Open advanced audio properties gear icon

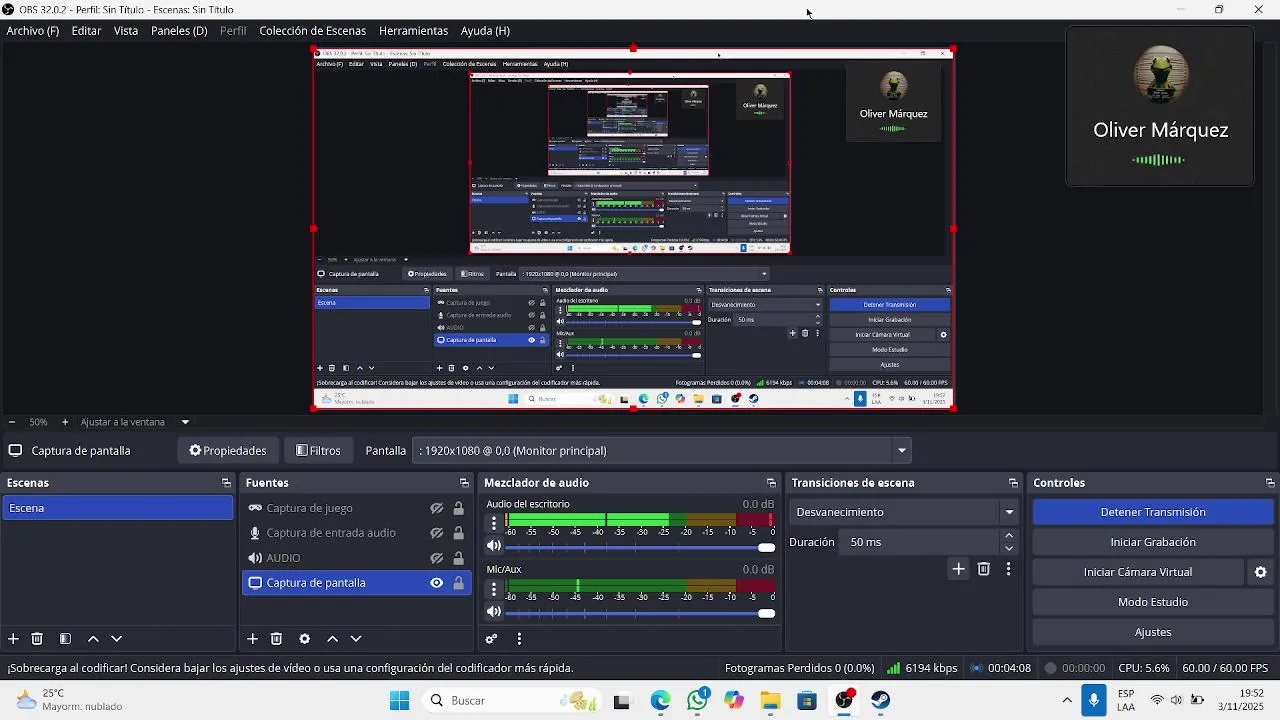pos(491,639)
